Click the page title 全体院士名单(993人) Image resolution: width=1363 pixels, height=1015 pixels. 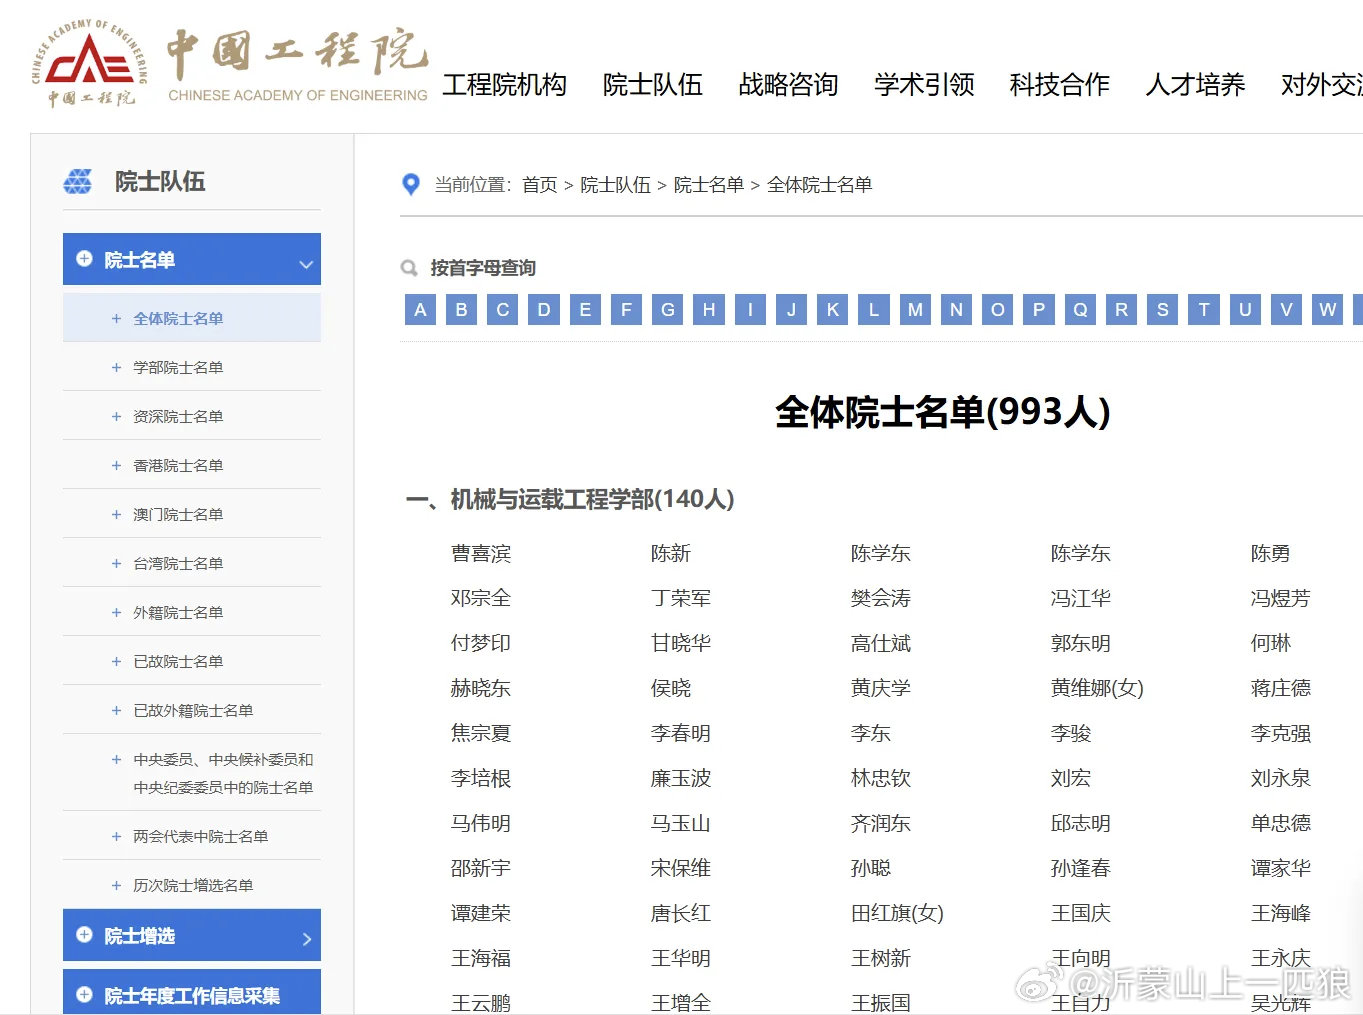[x=943, y=412]
